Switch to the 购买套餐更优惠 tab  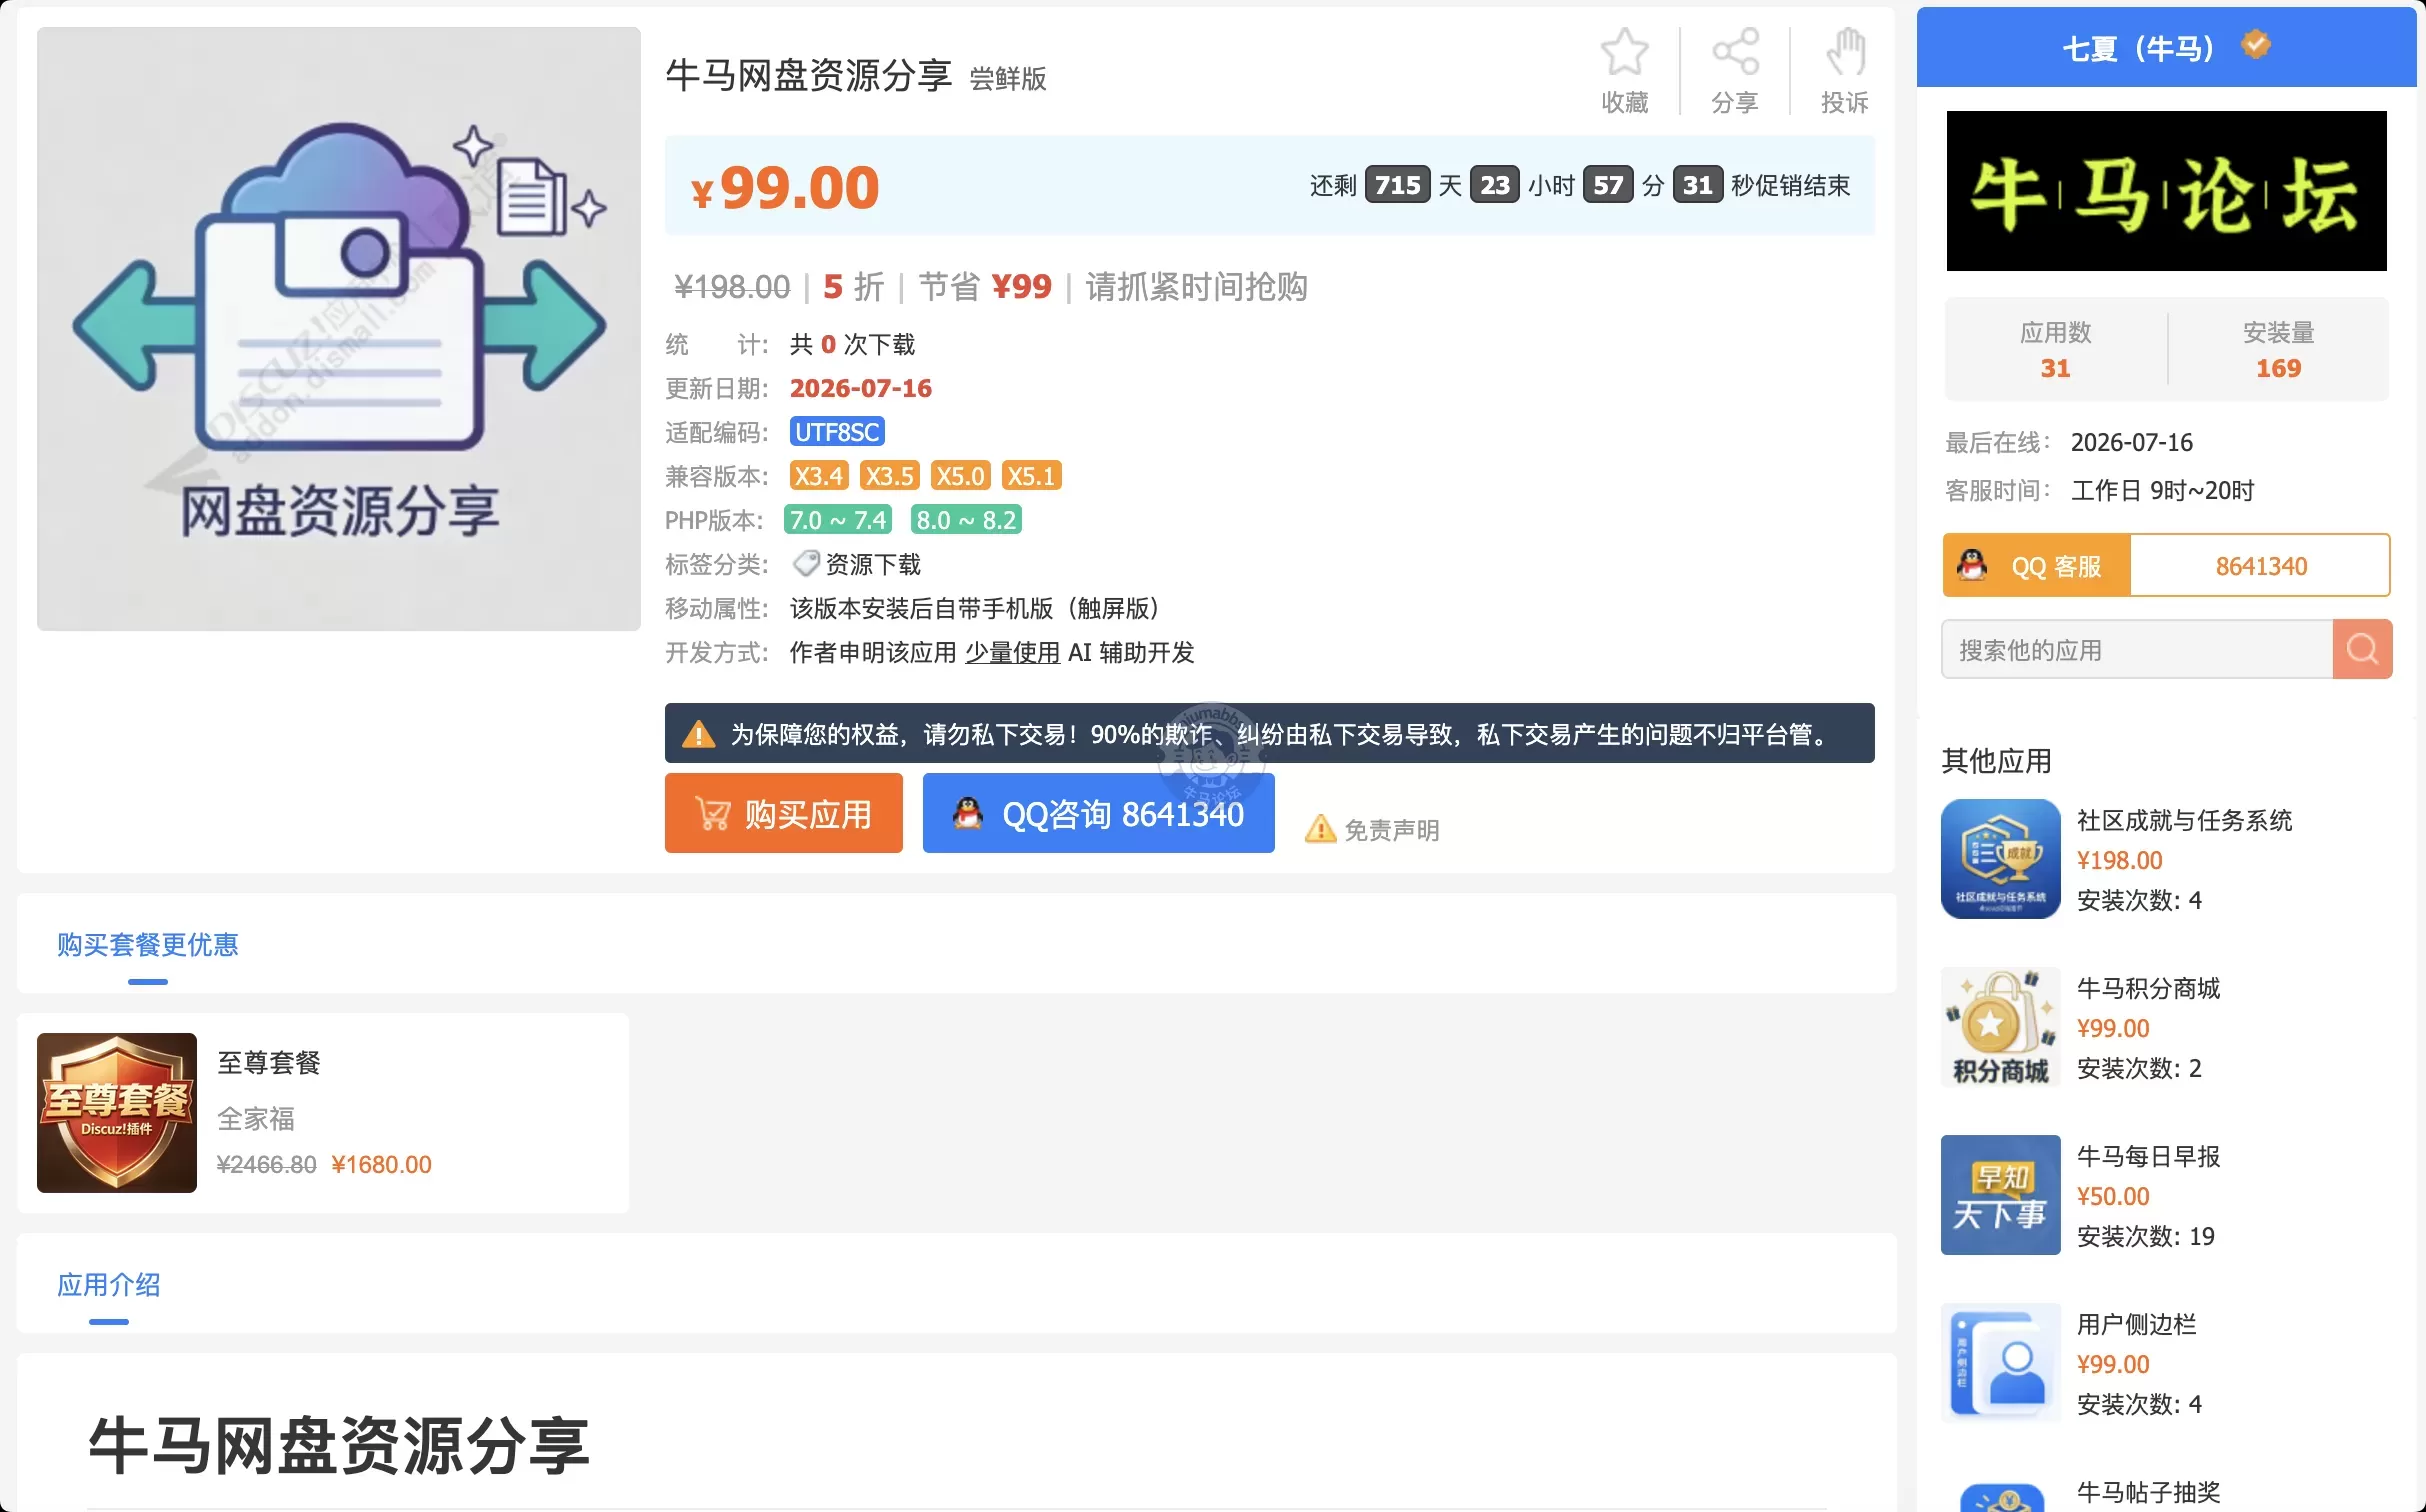pyautogui.click(x=148, y=944)
